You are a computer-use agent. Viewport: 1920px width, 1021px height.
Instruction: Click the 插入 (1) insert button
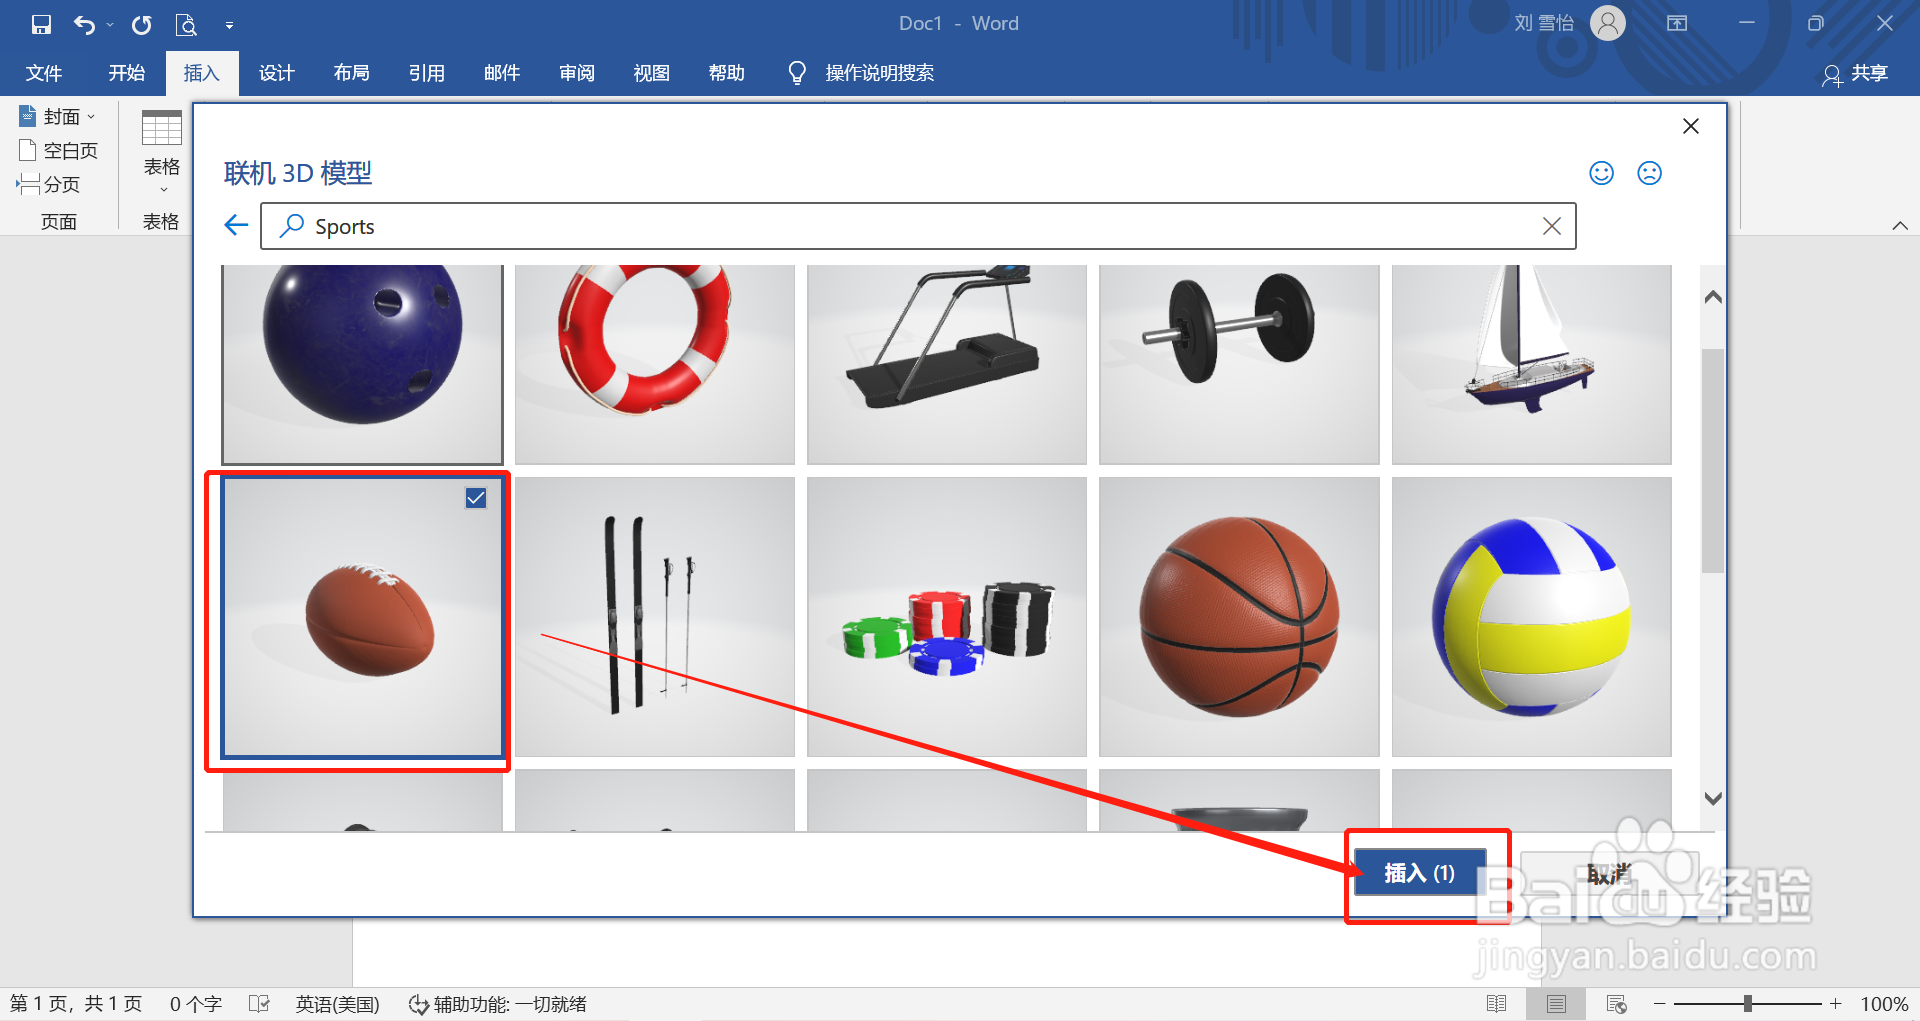tap(1419, 872)
